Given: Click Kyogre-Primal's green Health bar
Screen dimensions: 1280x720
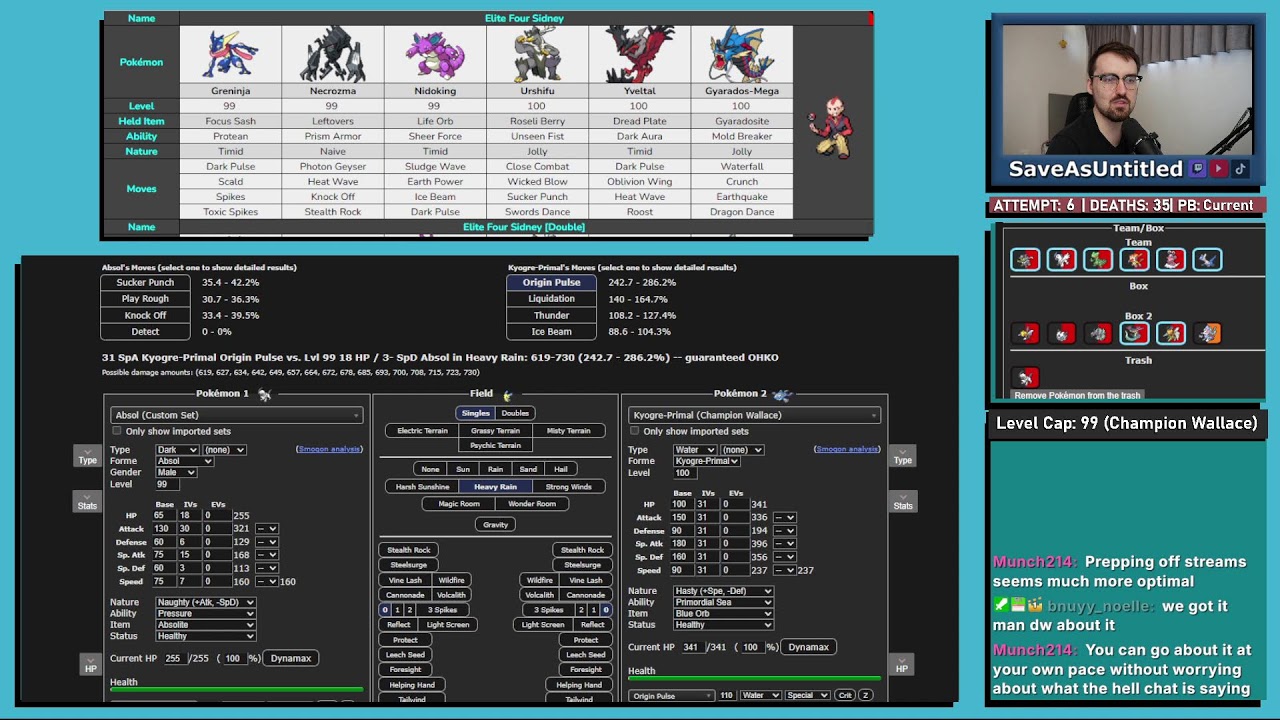Looking at the screenshot, I should coord(755,679).
